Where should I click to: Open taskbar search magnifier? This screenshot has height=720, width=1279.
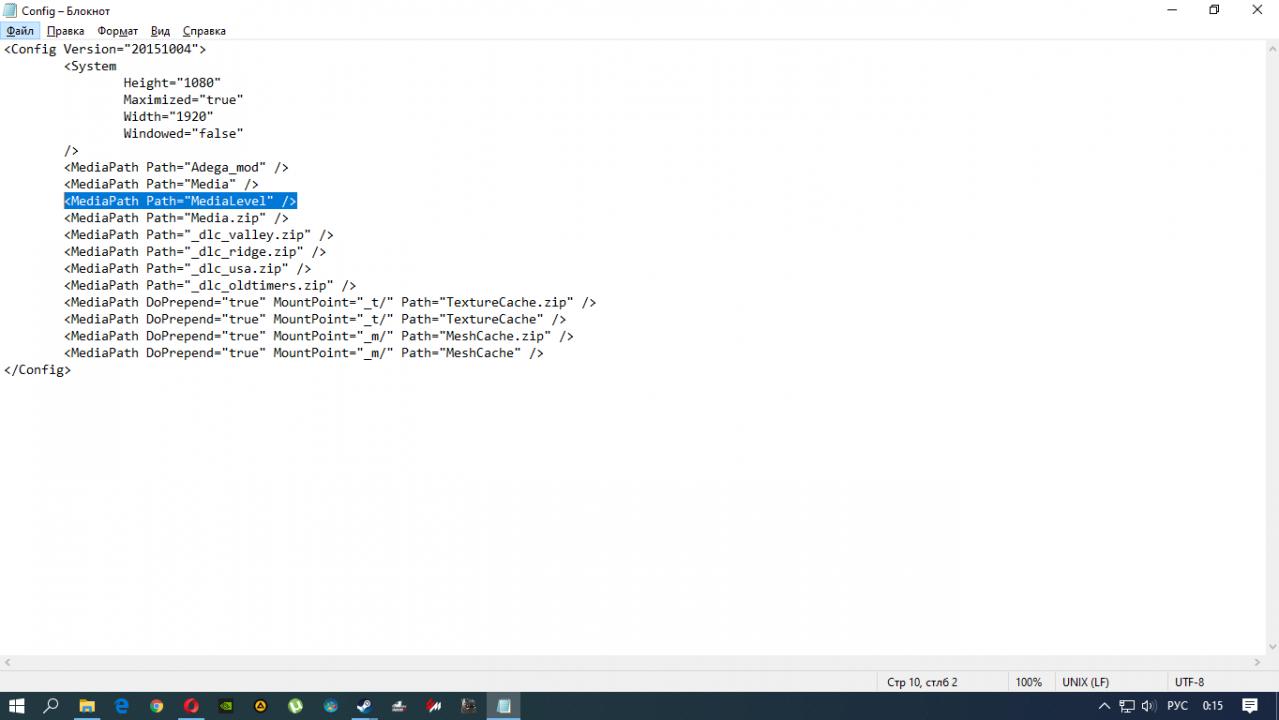51,706
